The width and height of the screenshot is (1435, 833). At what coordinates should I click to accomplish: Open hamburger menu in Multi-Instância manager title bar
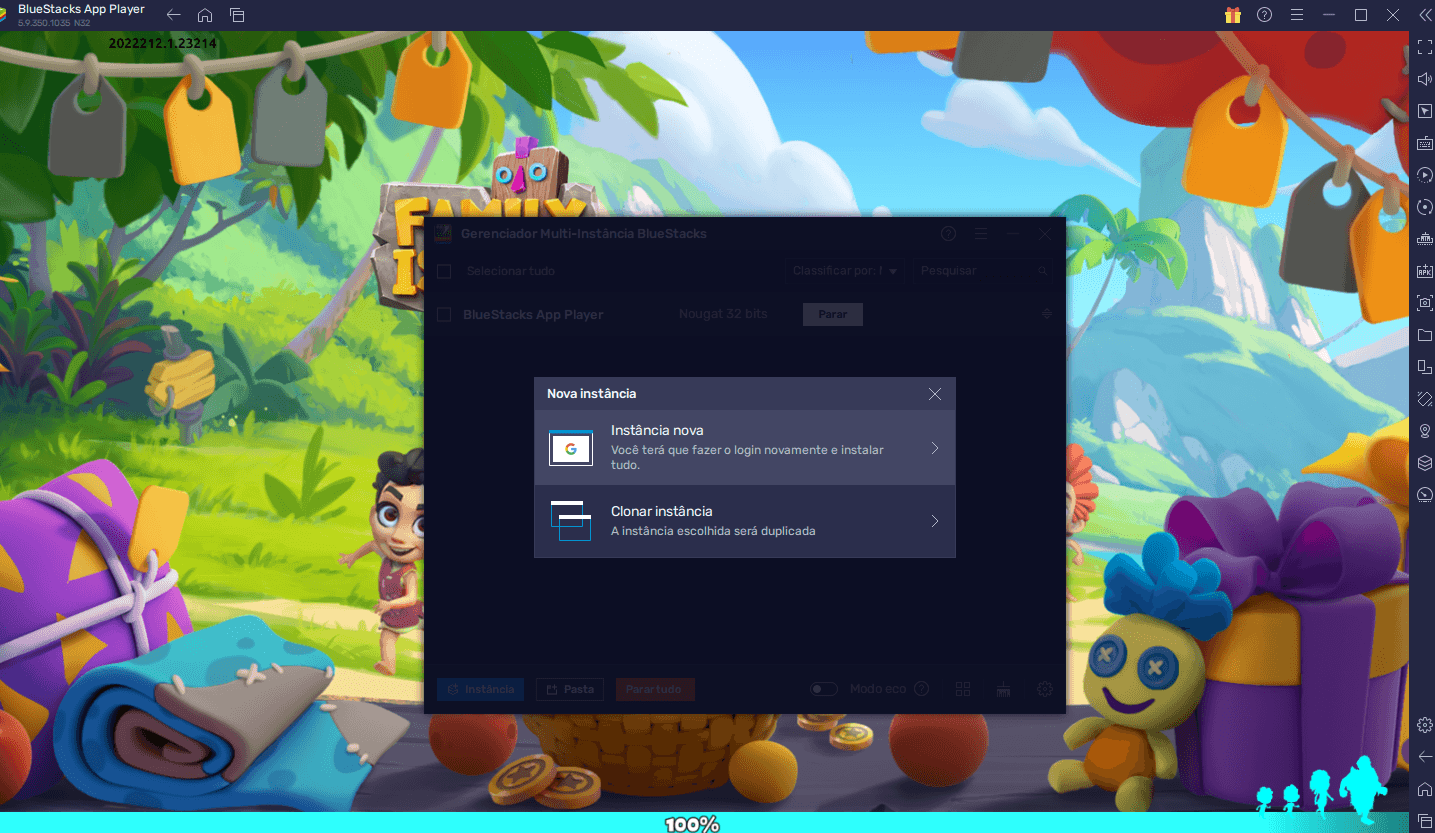pyautogui.click(x=981, y=233)
